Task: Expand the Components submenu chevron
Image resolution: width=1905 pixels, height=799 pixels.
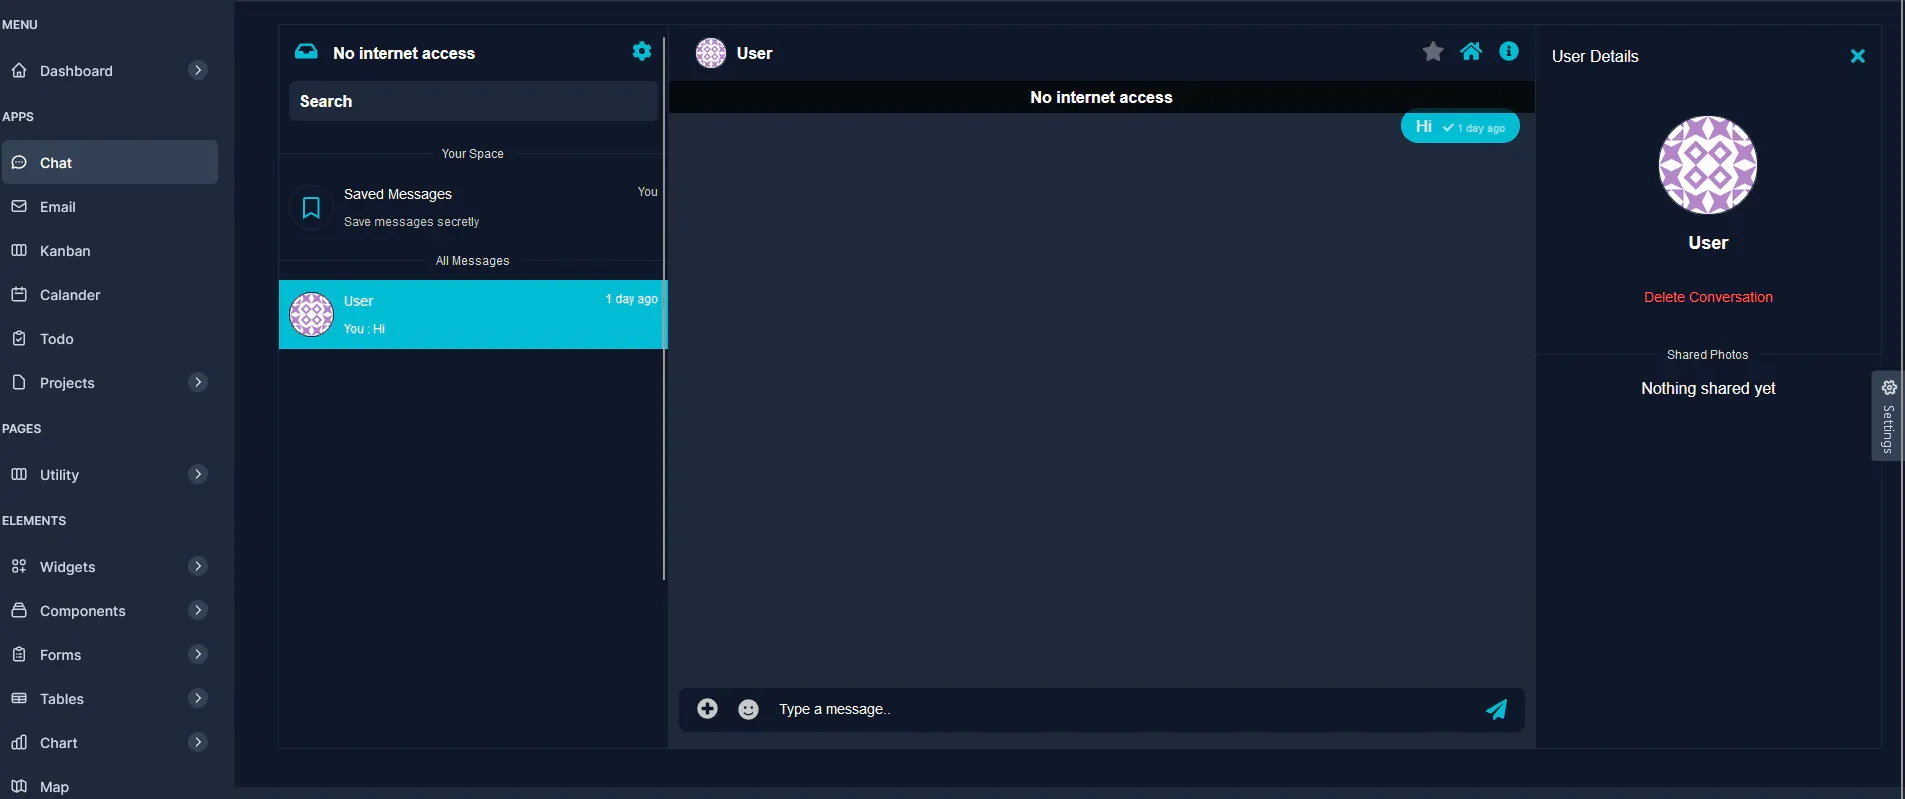Action: click(x=198, y=610)
